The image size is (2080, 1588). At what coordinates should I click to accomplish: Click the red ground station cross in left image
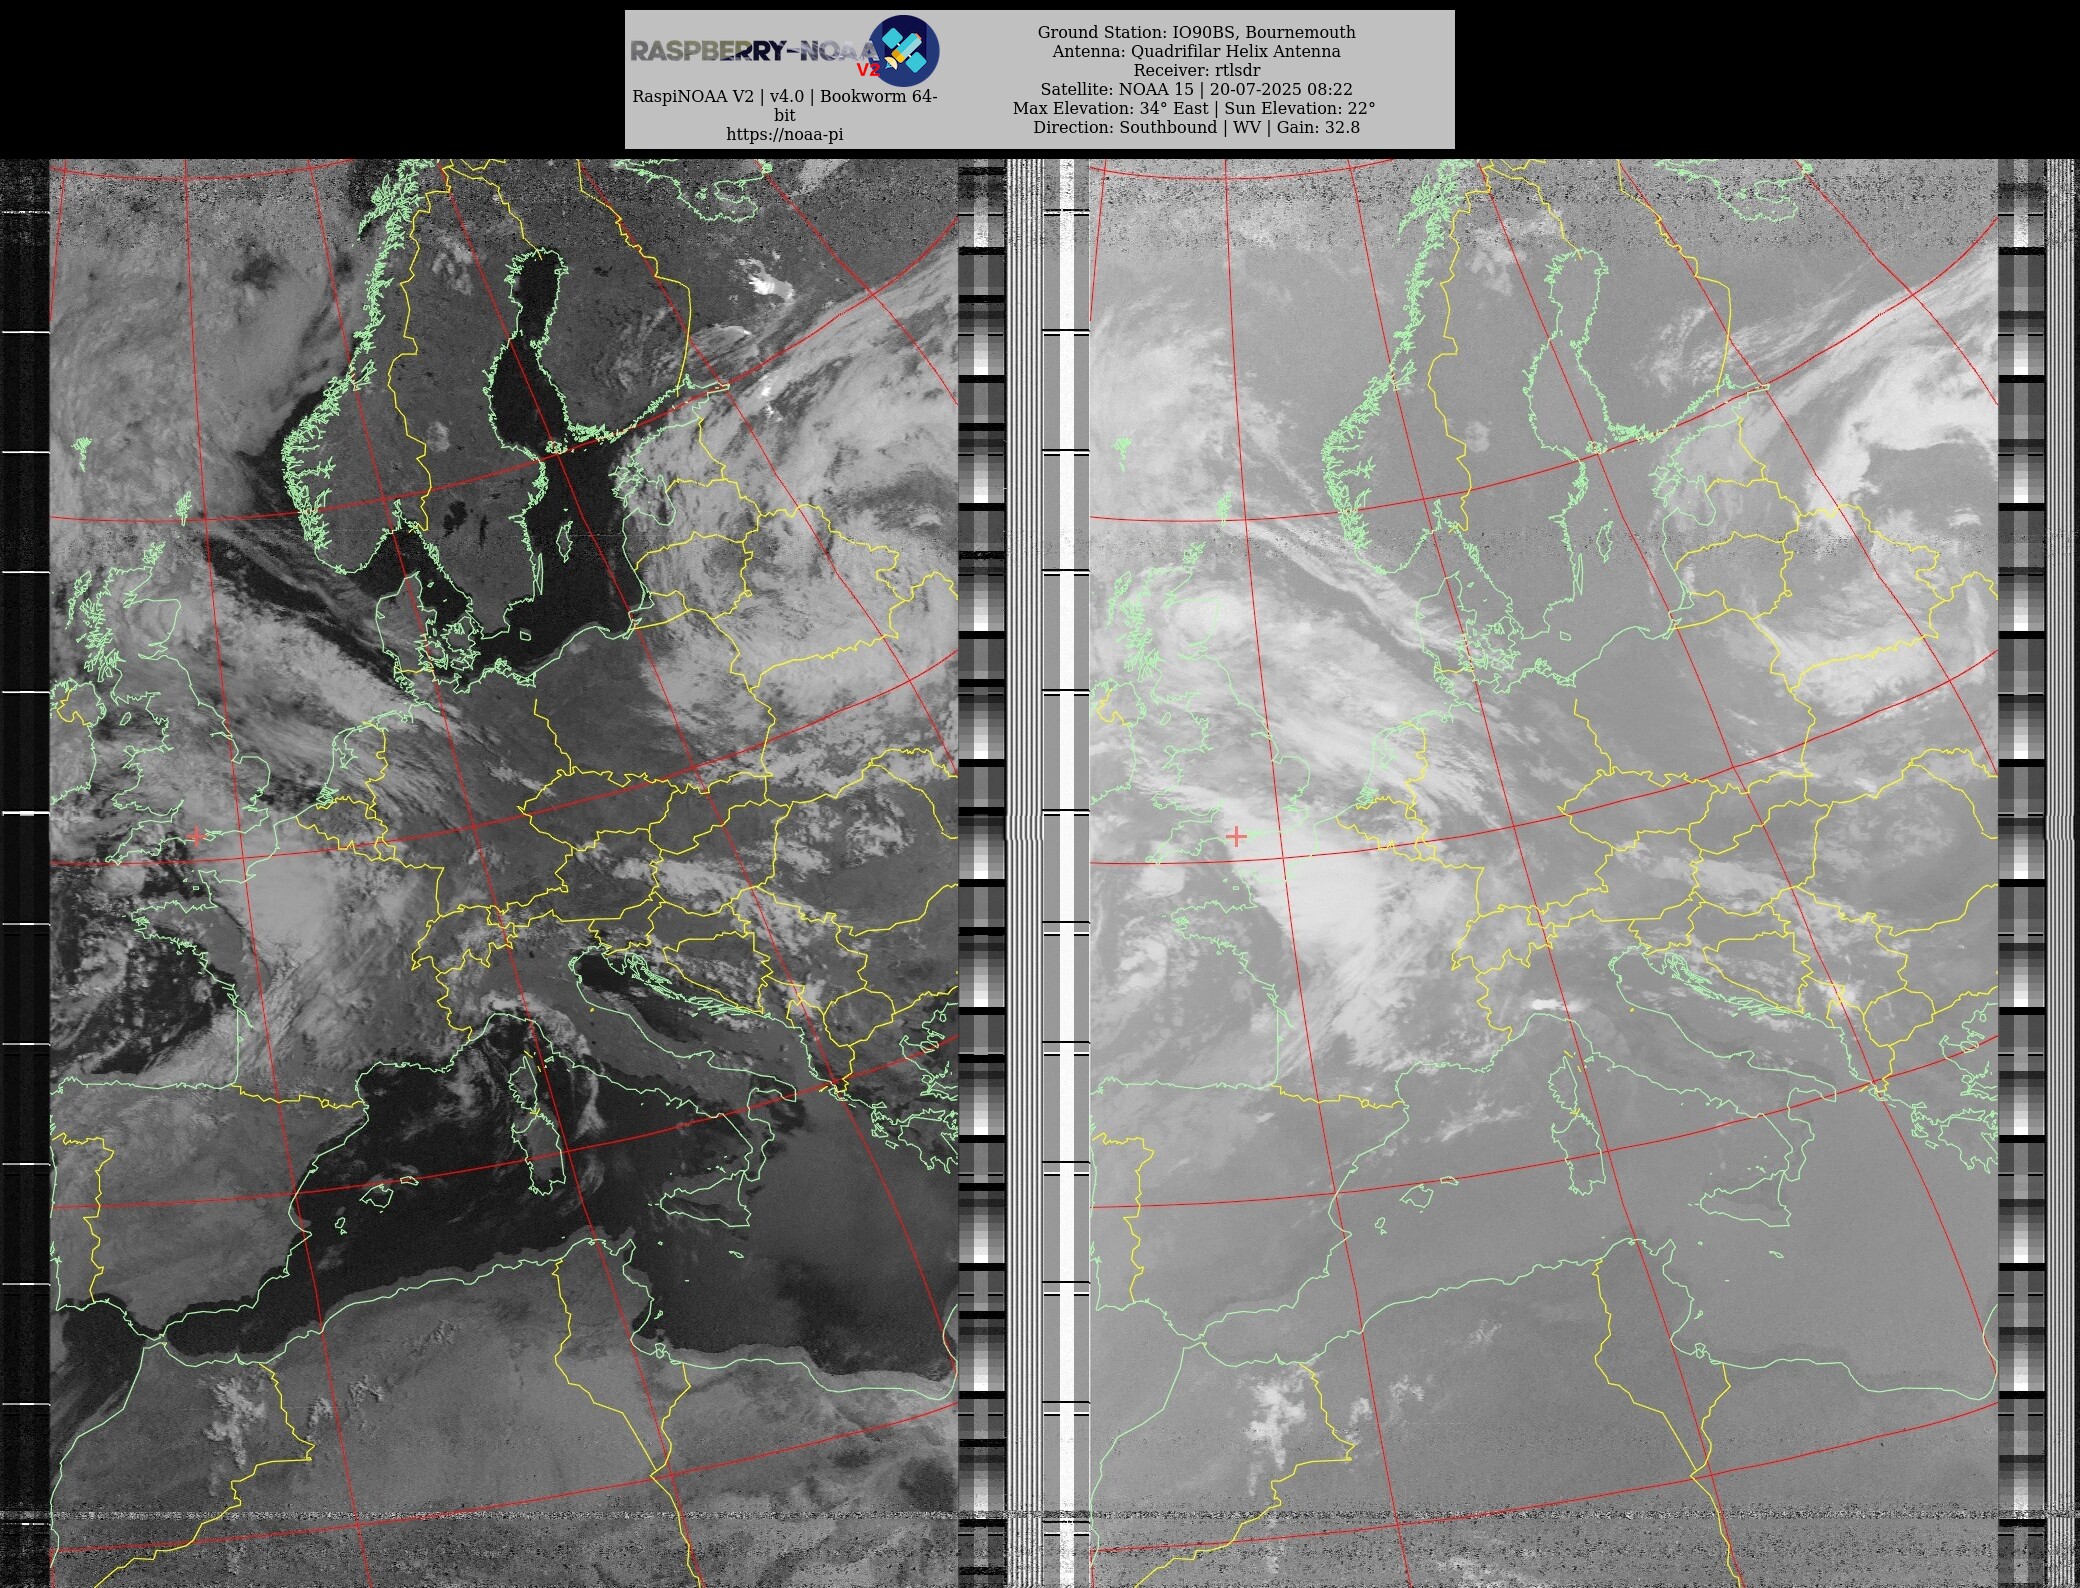pos(196,835)
